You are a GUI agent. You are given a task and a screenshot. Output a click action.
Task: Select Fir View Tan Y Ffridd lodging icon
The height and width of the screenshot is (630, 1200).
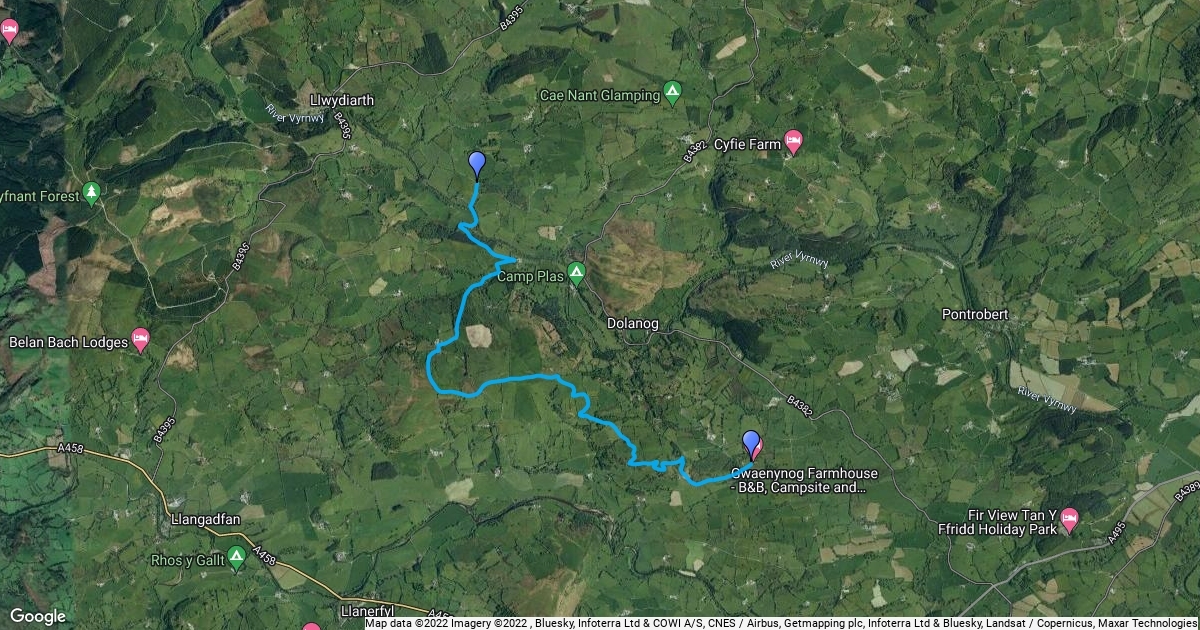pos(1069,518)
